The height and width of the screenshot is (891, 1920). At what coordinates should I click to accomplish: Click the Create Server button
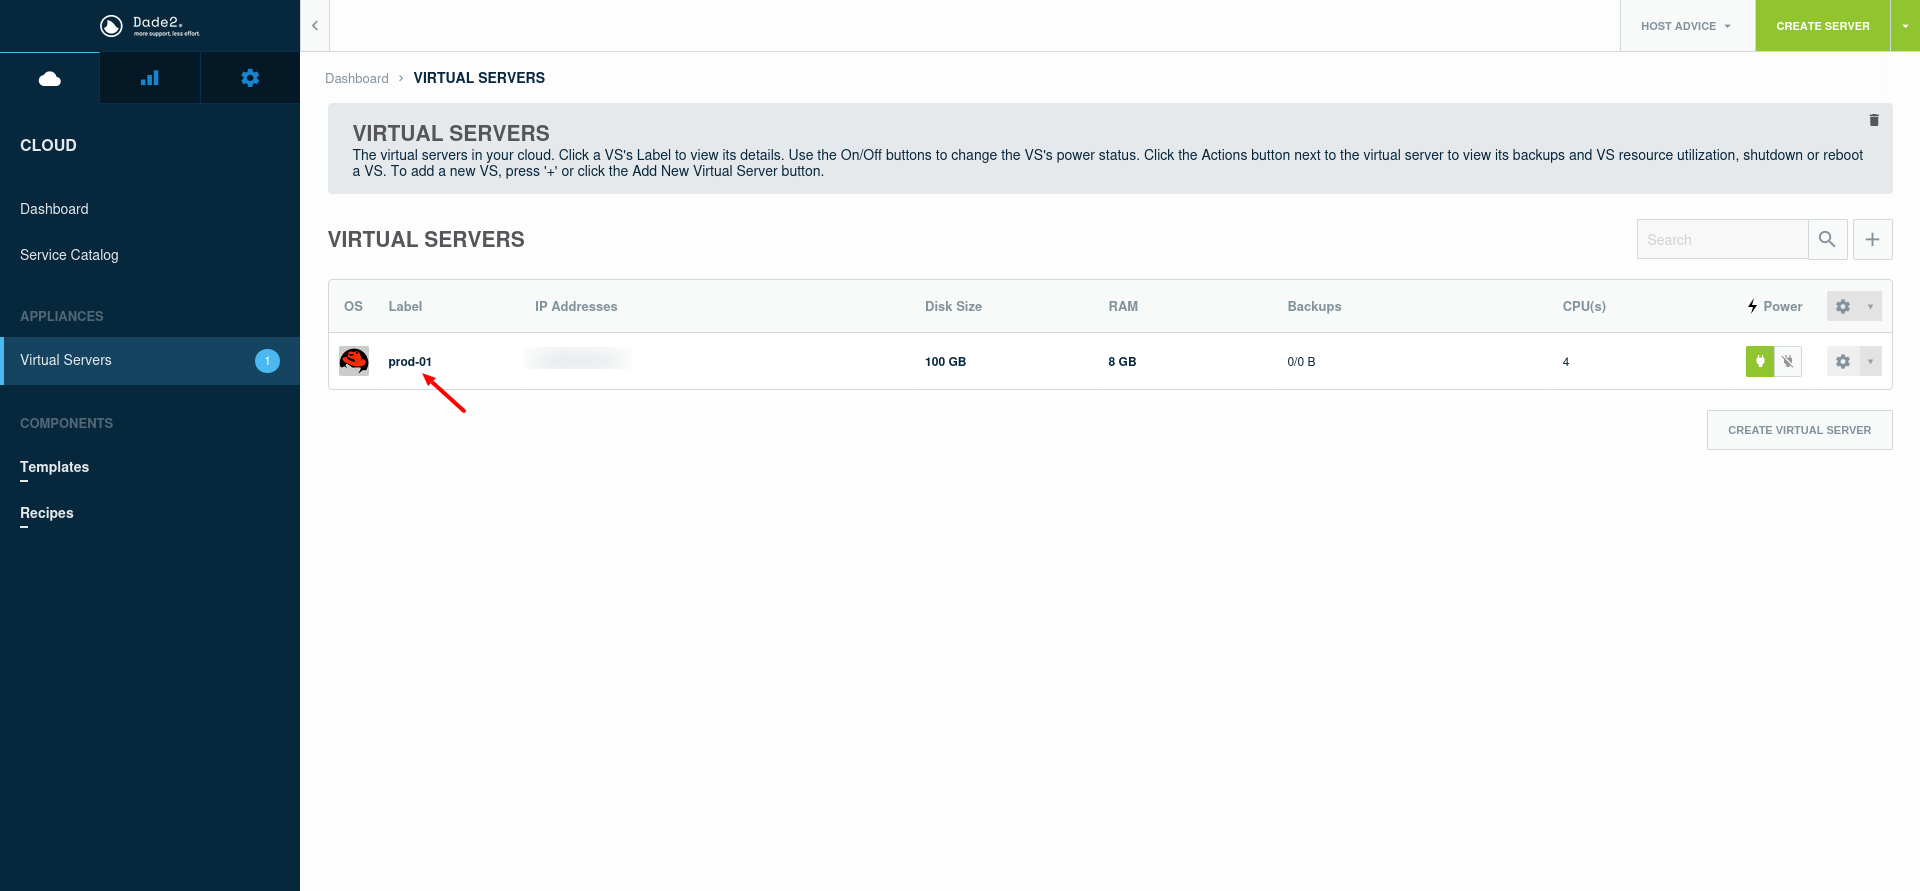point(1823,26)
